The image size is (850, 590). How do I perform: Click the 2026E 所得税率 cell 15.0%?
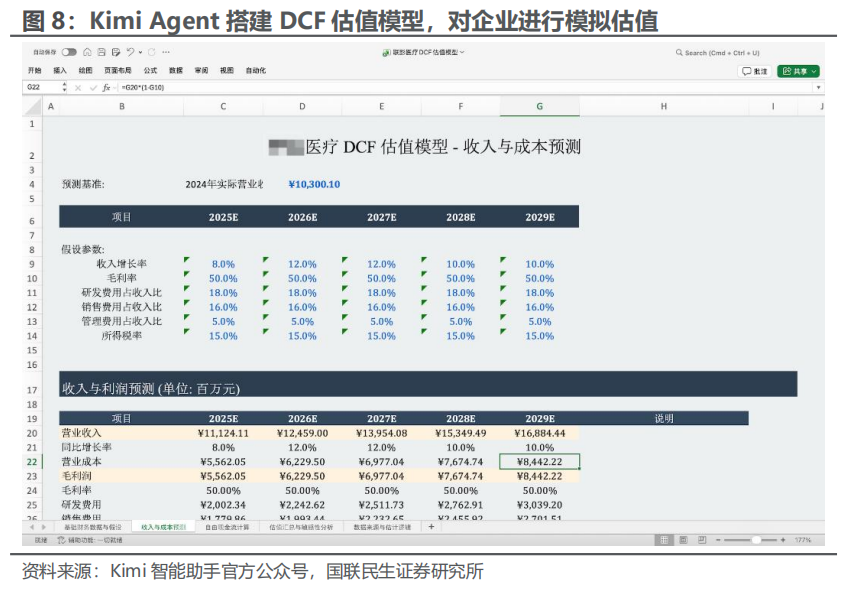pos(302,336)
